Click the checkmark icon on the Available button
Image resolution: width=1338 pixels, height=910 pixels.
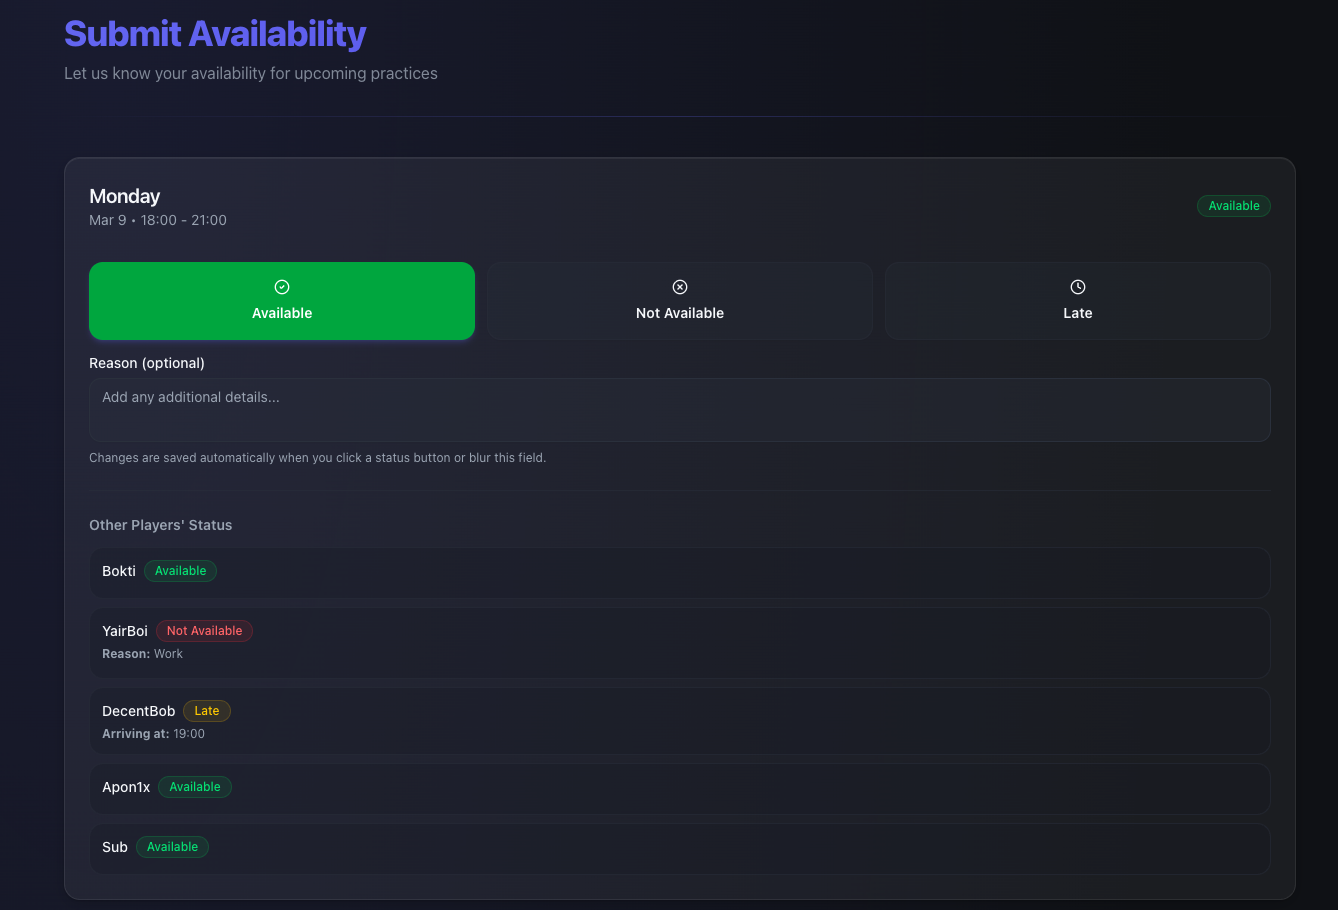tap(281, 287)
